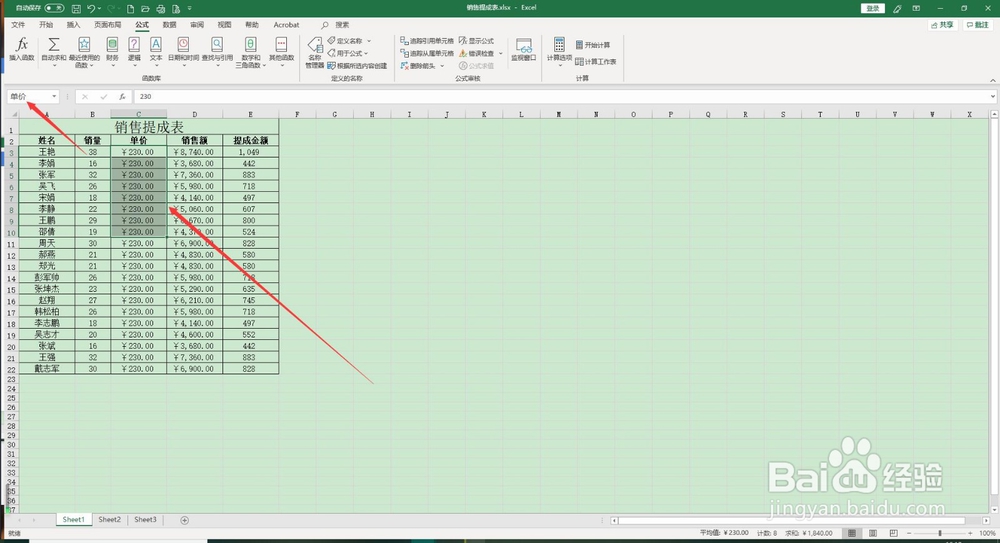
Task: Toggle Show Formulas (显示公式)
Action: pyautogui.click(x=476, y=41)
